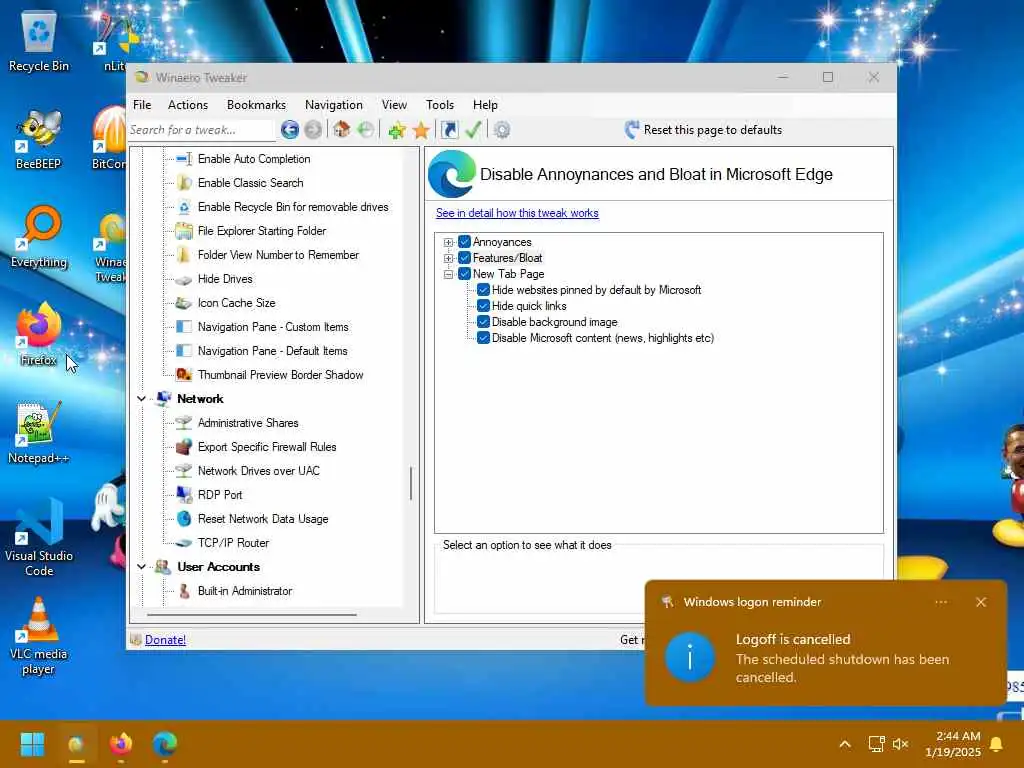This screenshot has height=768, width=1024.
Task: Dismiss the Windows logon reminder notification
Action: [981, 602]
